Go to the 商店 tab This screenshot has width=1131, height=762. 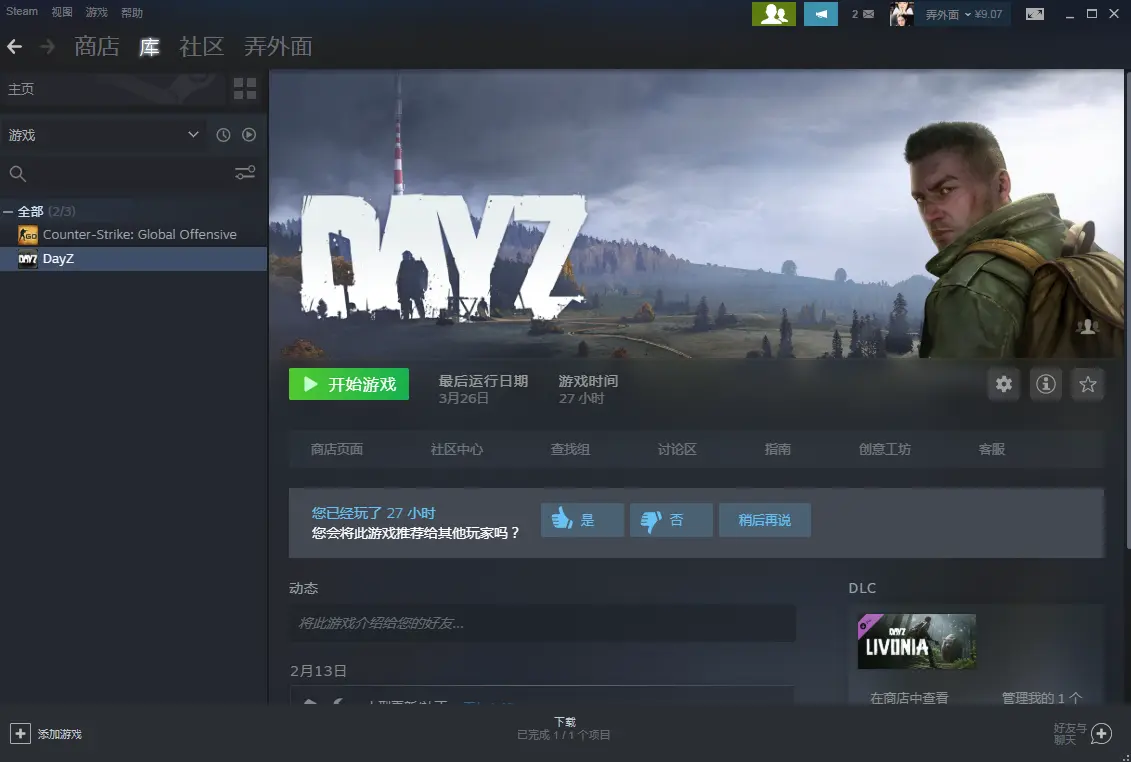(97, 47)
